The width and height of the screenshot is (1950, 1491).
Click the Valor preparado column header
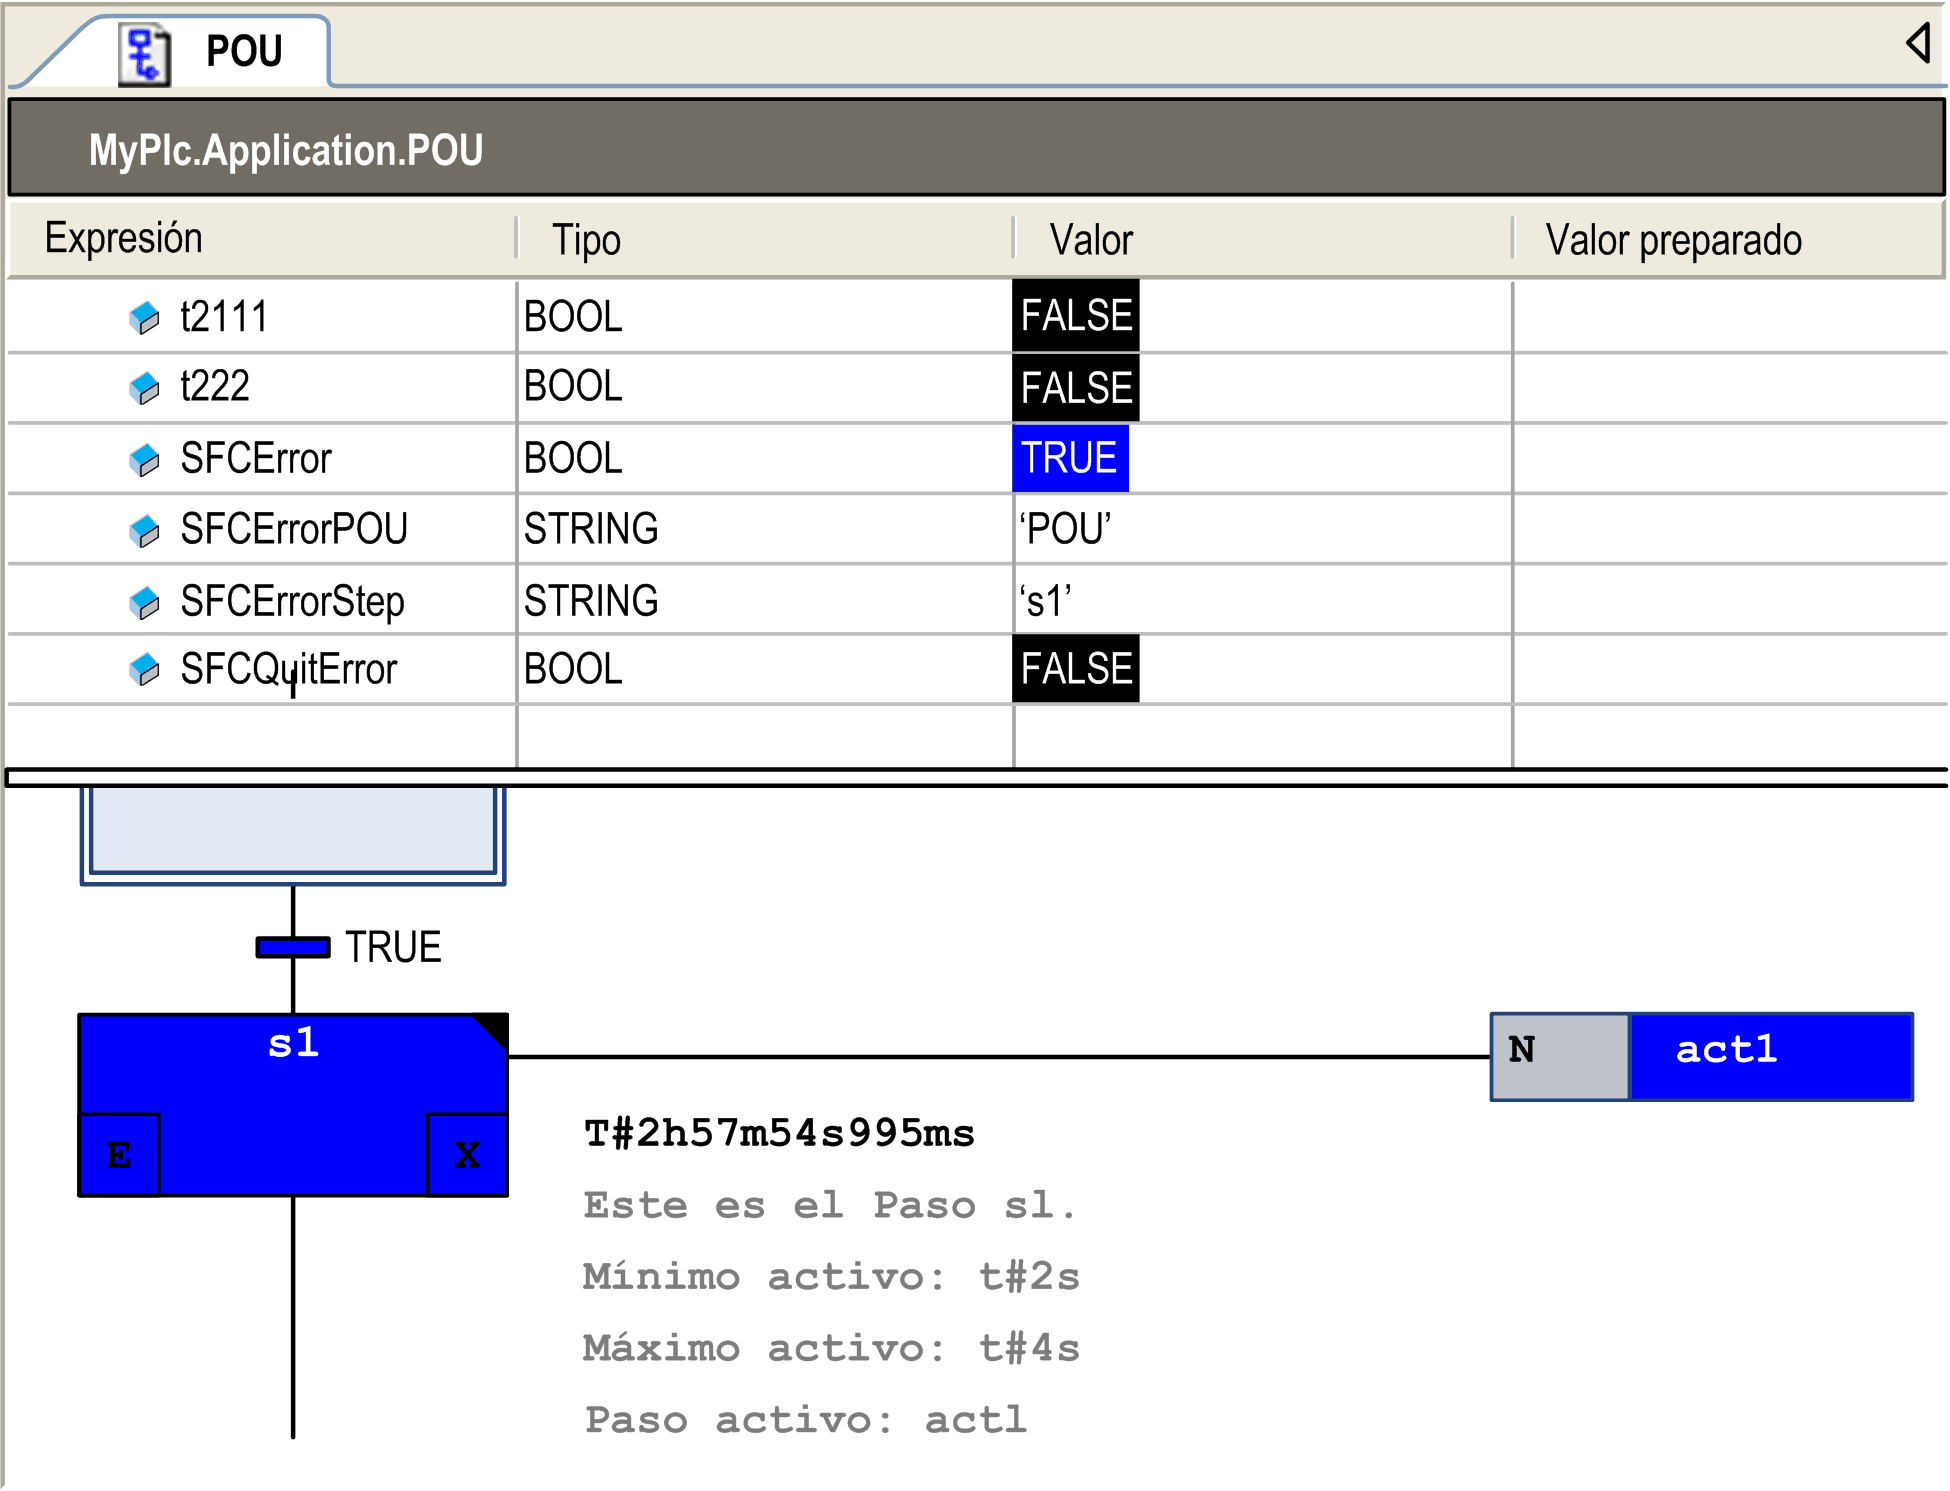pyautogui.click(x=1673, y=241)
